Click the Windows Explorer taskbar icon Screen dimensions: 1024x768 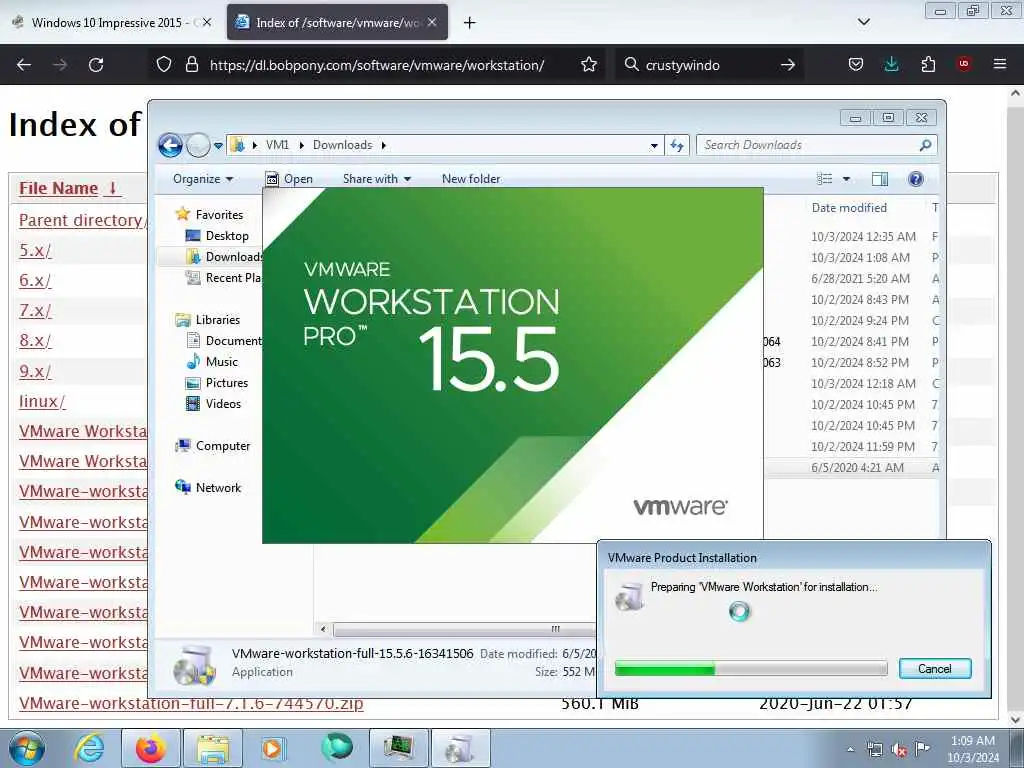(213, 748)
